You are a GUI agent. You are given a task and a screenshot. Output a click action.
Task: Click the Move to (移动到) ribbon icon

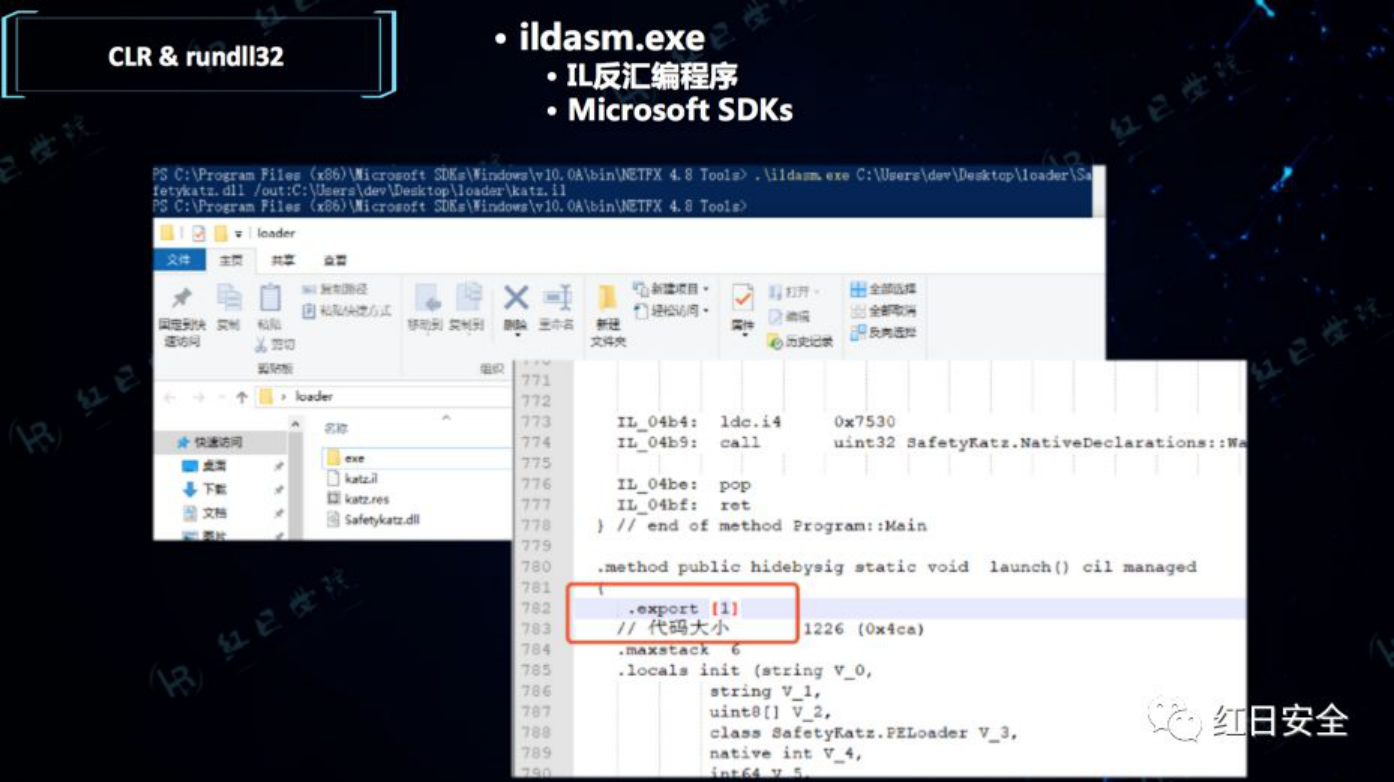pos(428,297)
